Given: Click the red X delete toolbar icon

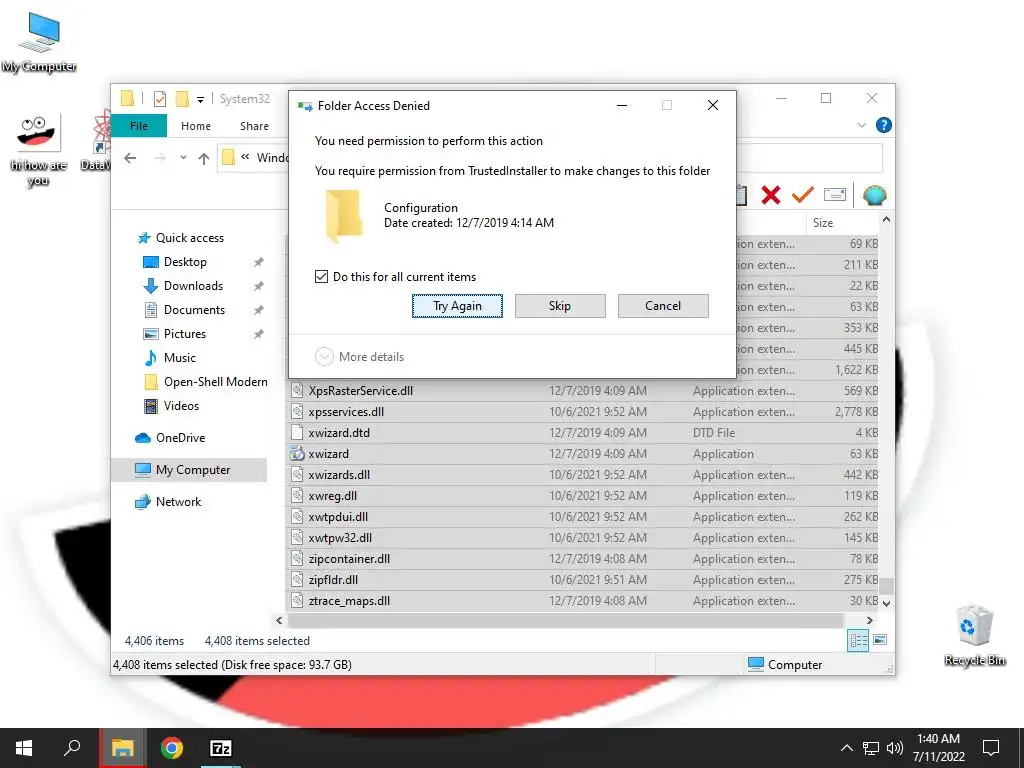Looking at the screenshot, I should 771,195.
